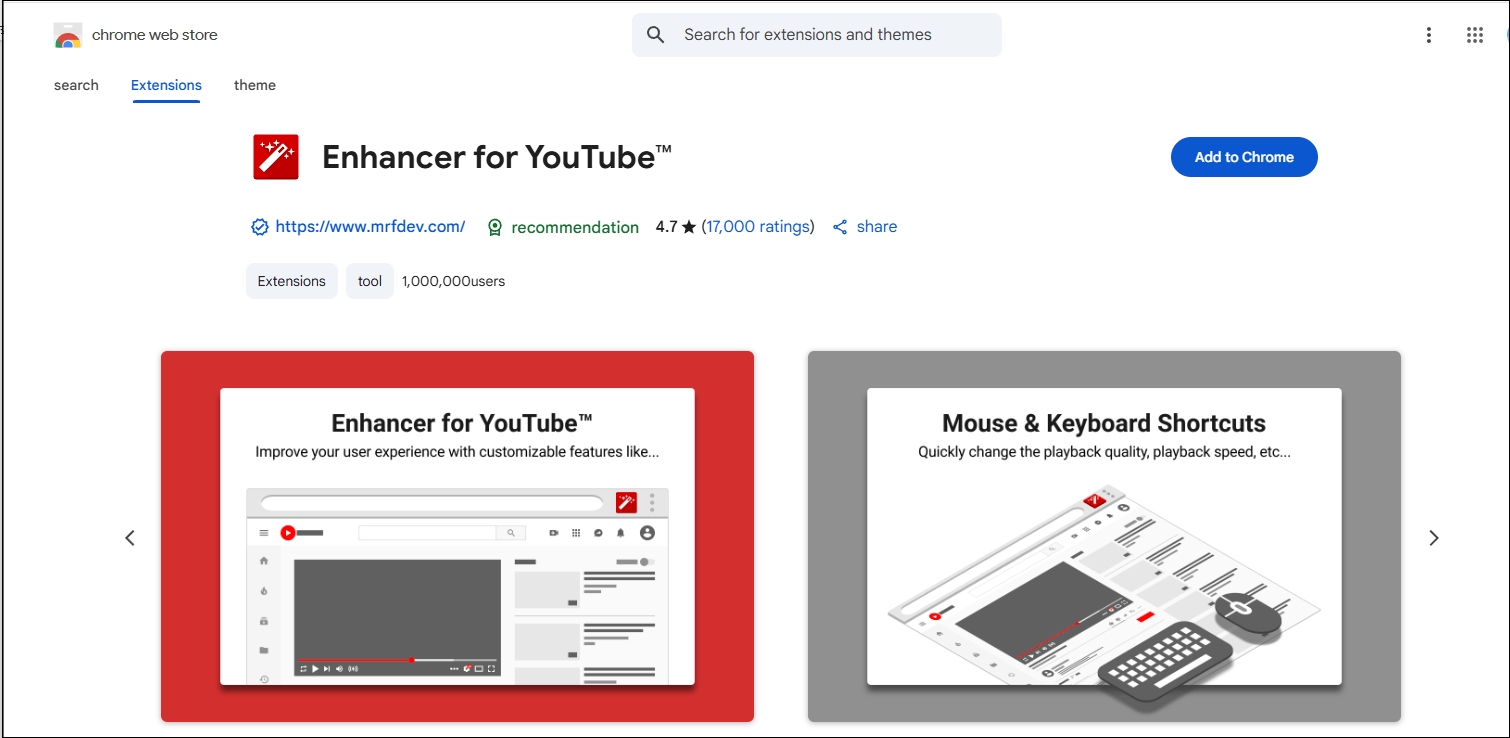
Task: Click the 1,000,000users count text
Action: click(453, 281)
